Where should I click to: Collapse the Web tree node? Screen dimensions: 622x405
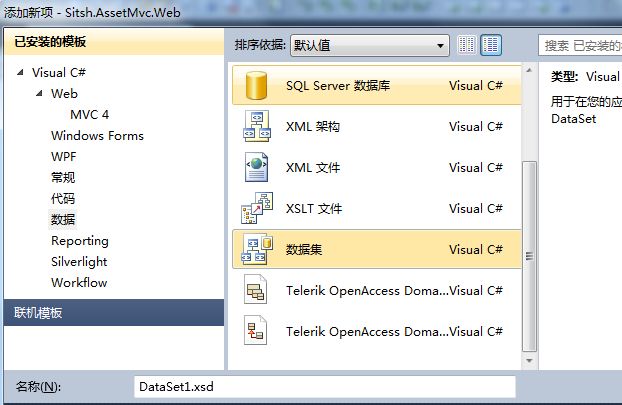(x=39, y=94)
